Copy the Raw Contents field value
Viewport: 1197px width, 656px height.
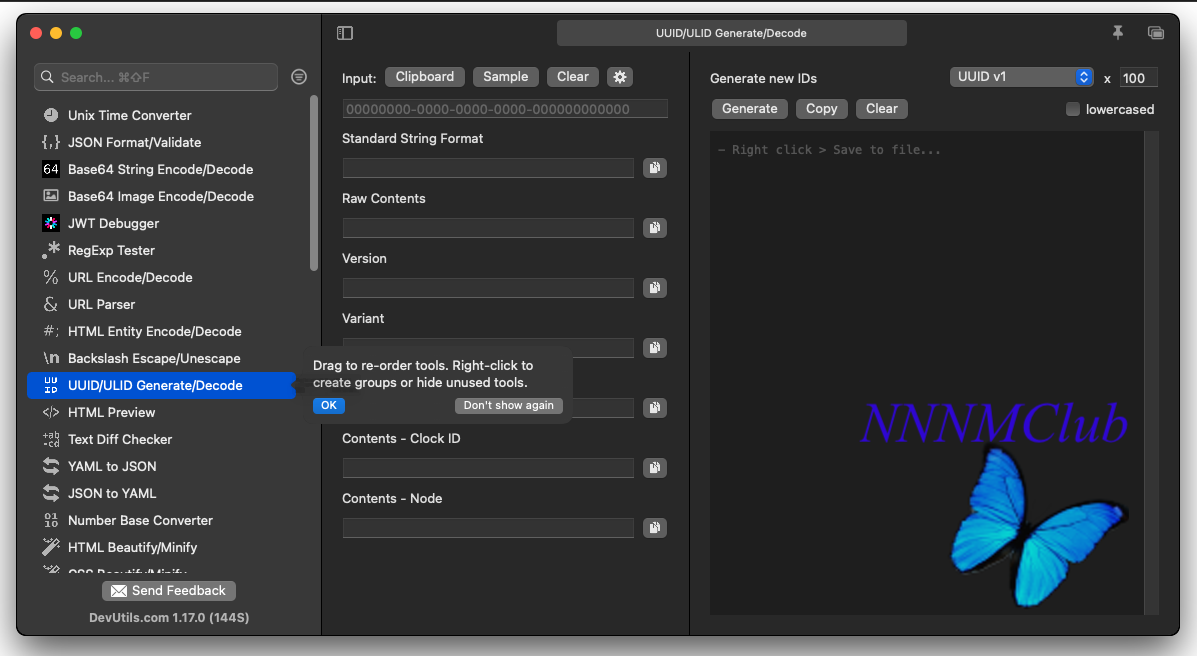tap(654, 228)
